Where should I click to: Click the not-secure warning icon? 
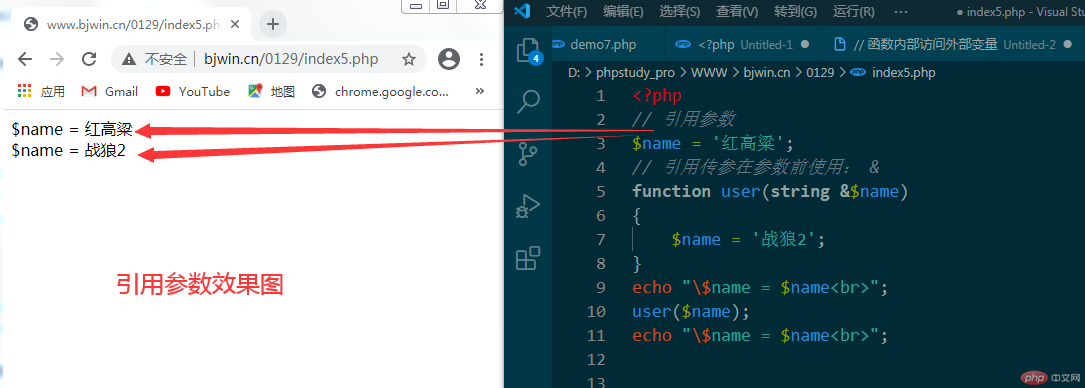129,59
